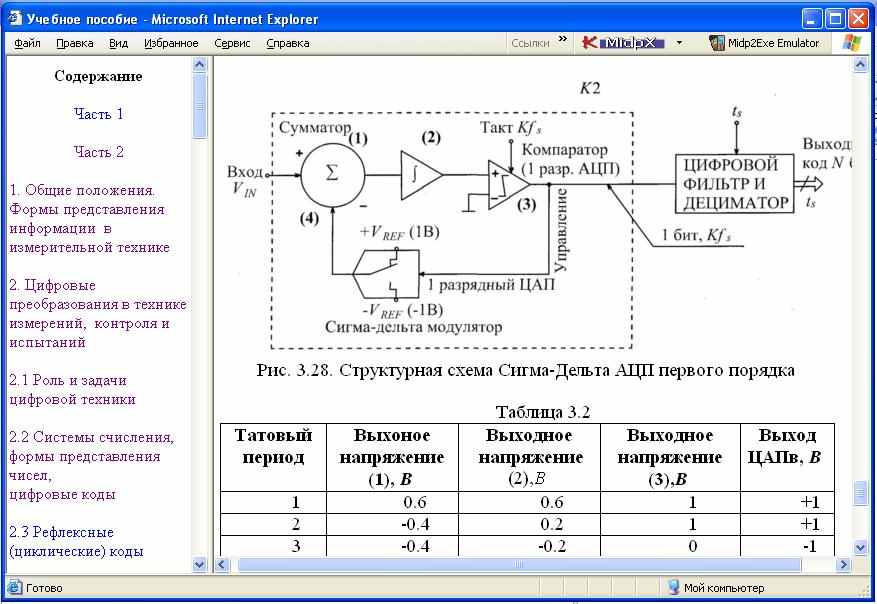
Task: Click the left frame scroll up arrow
Action: [x=199, y=65]
